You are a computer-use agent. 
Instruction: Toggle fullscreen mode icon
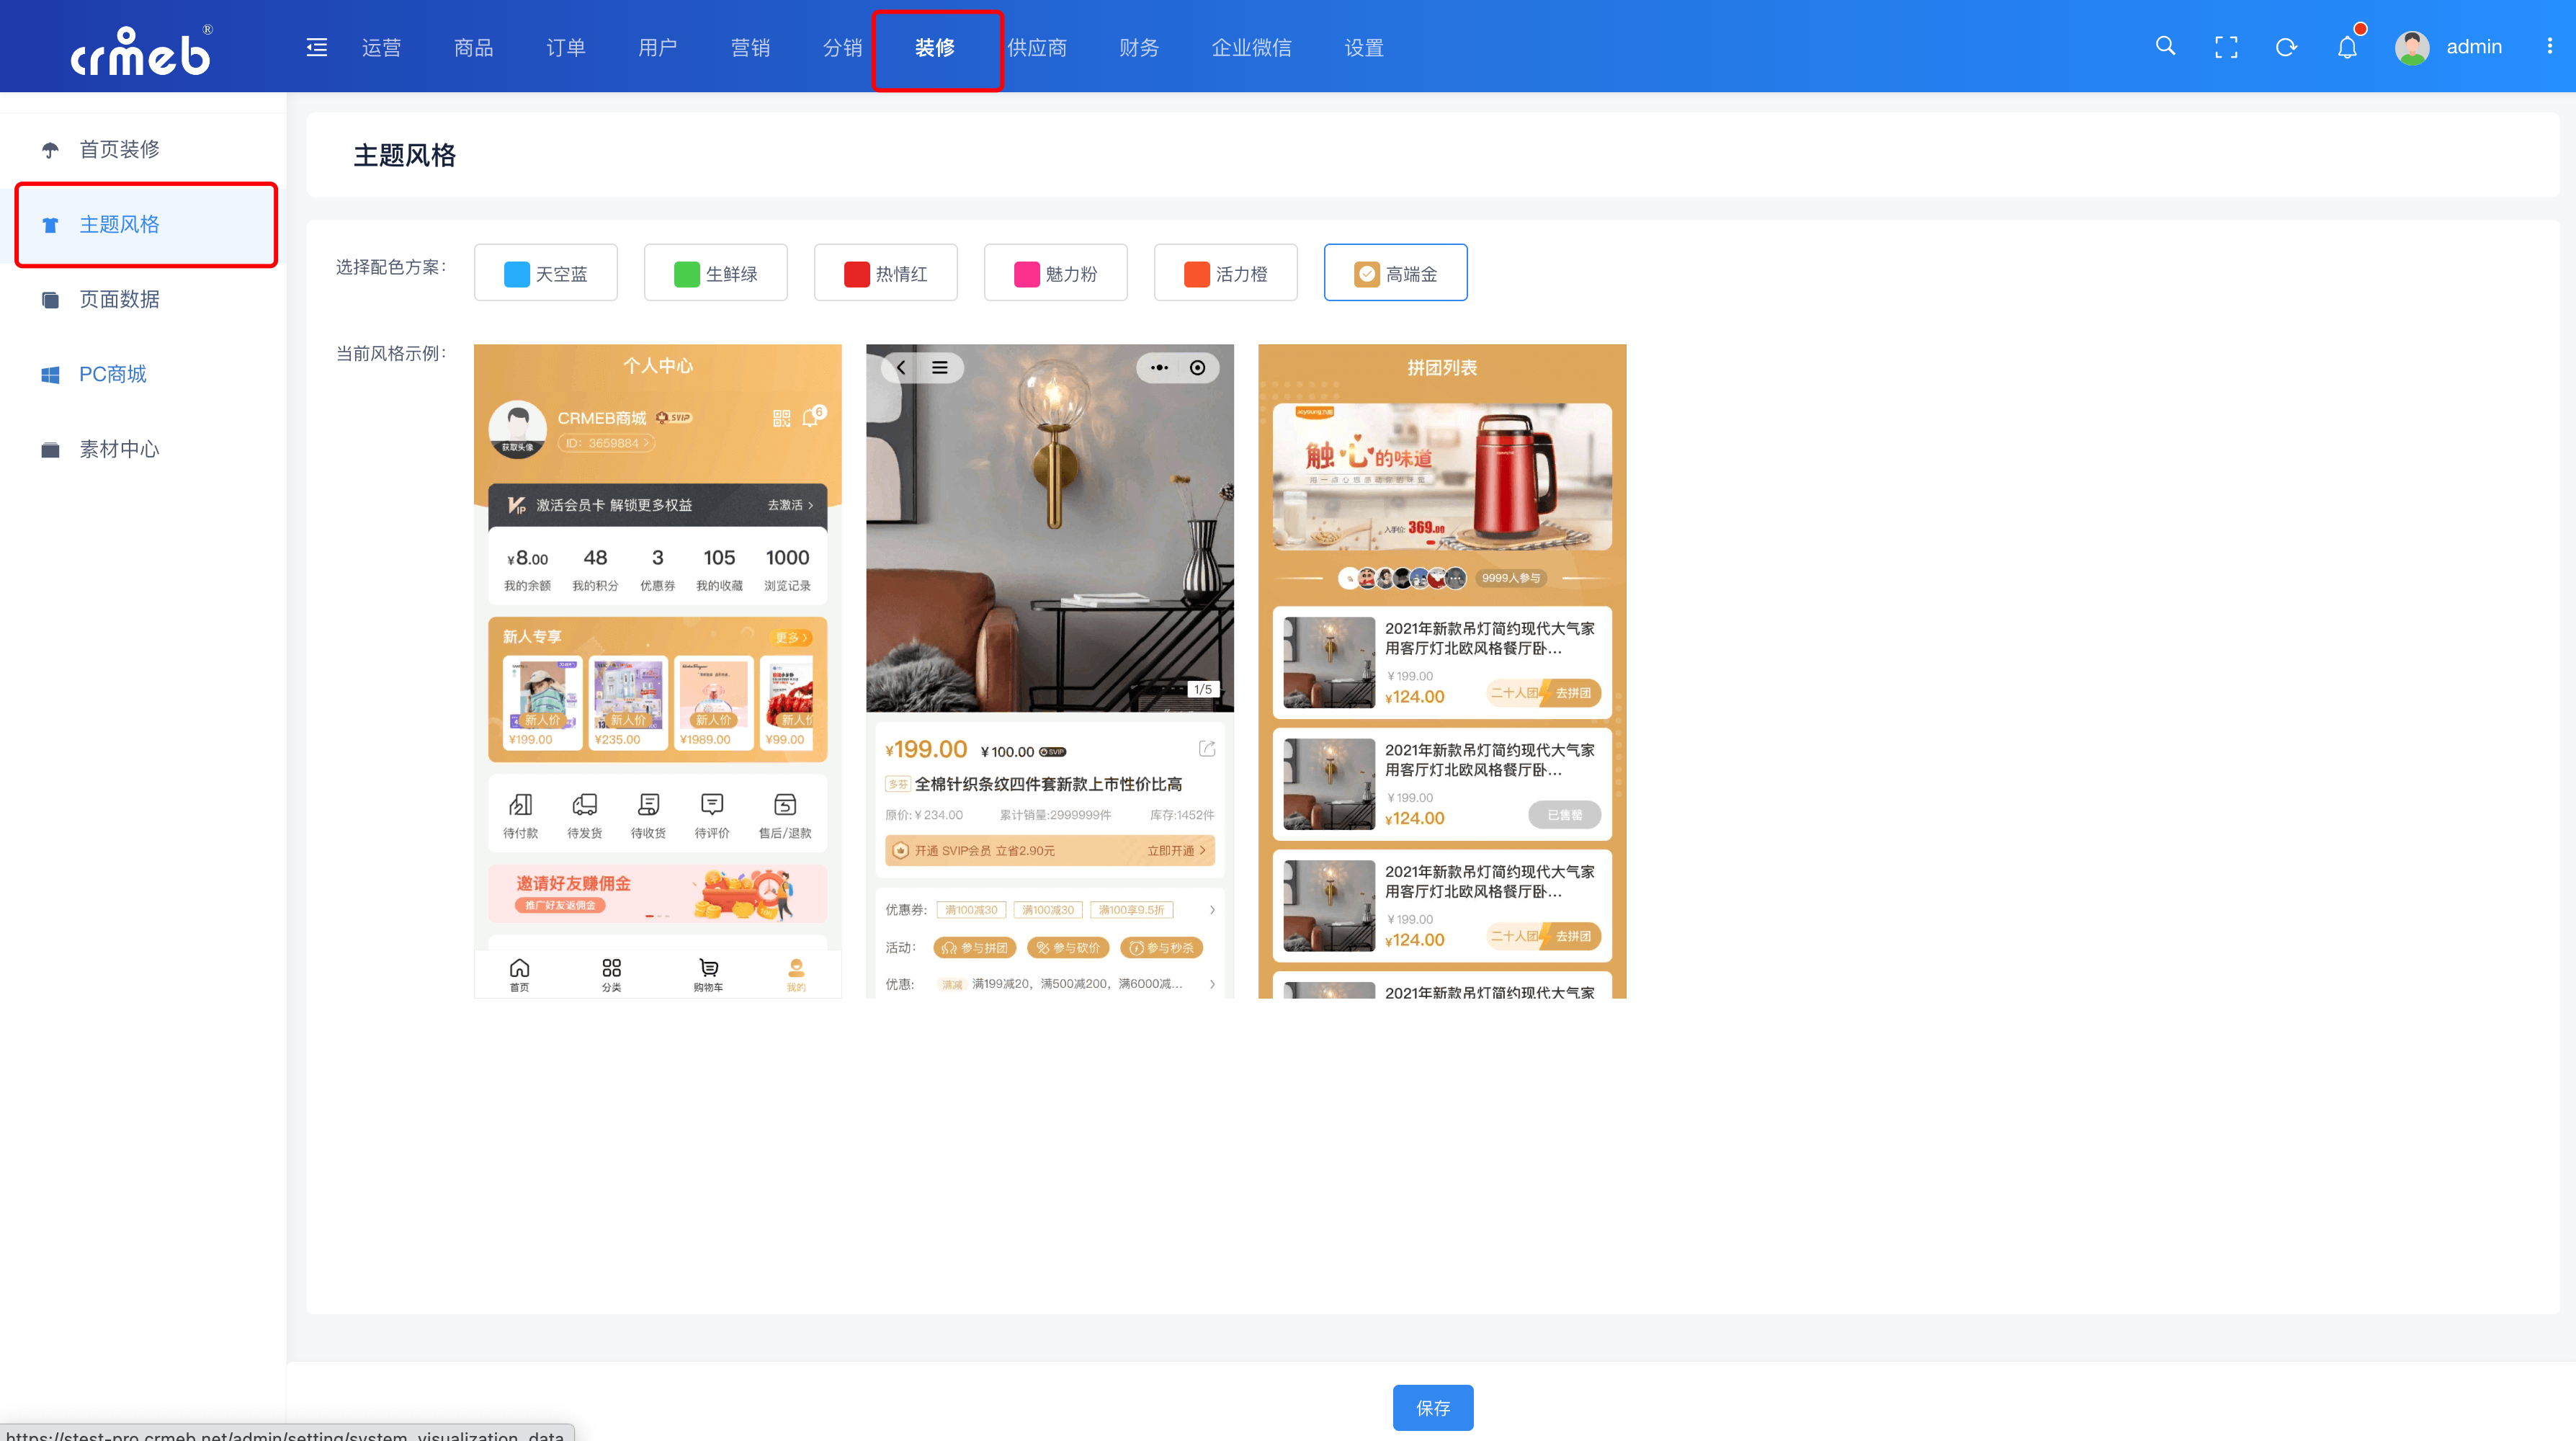tap(2226, 47)
